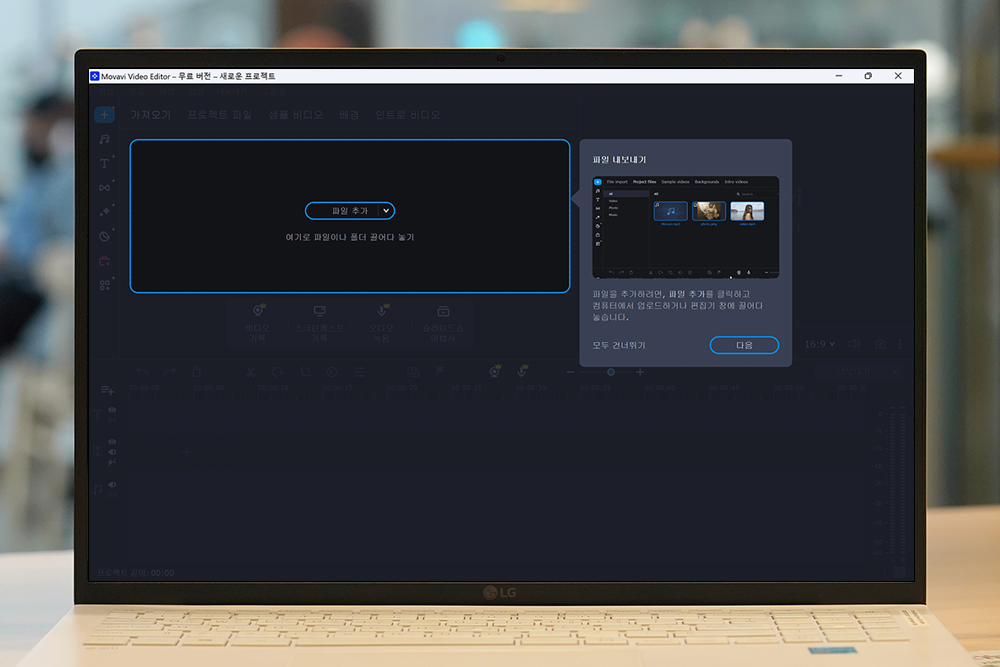Select the Split scissors tool

pyautogui.click(x=251, y=372)
